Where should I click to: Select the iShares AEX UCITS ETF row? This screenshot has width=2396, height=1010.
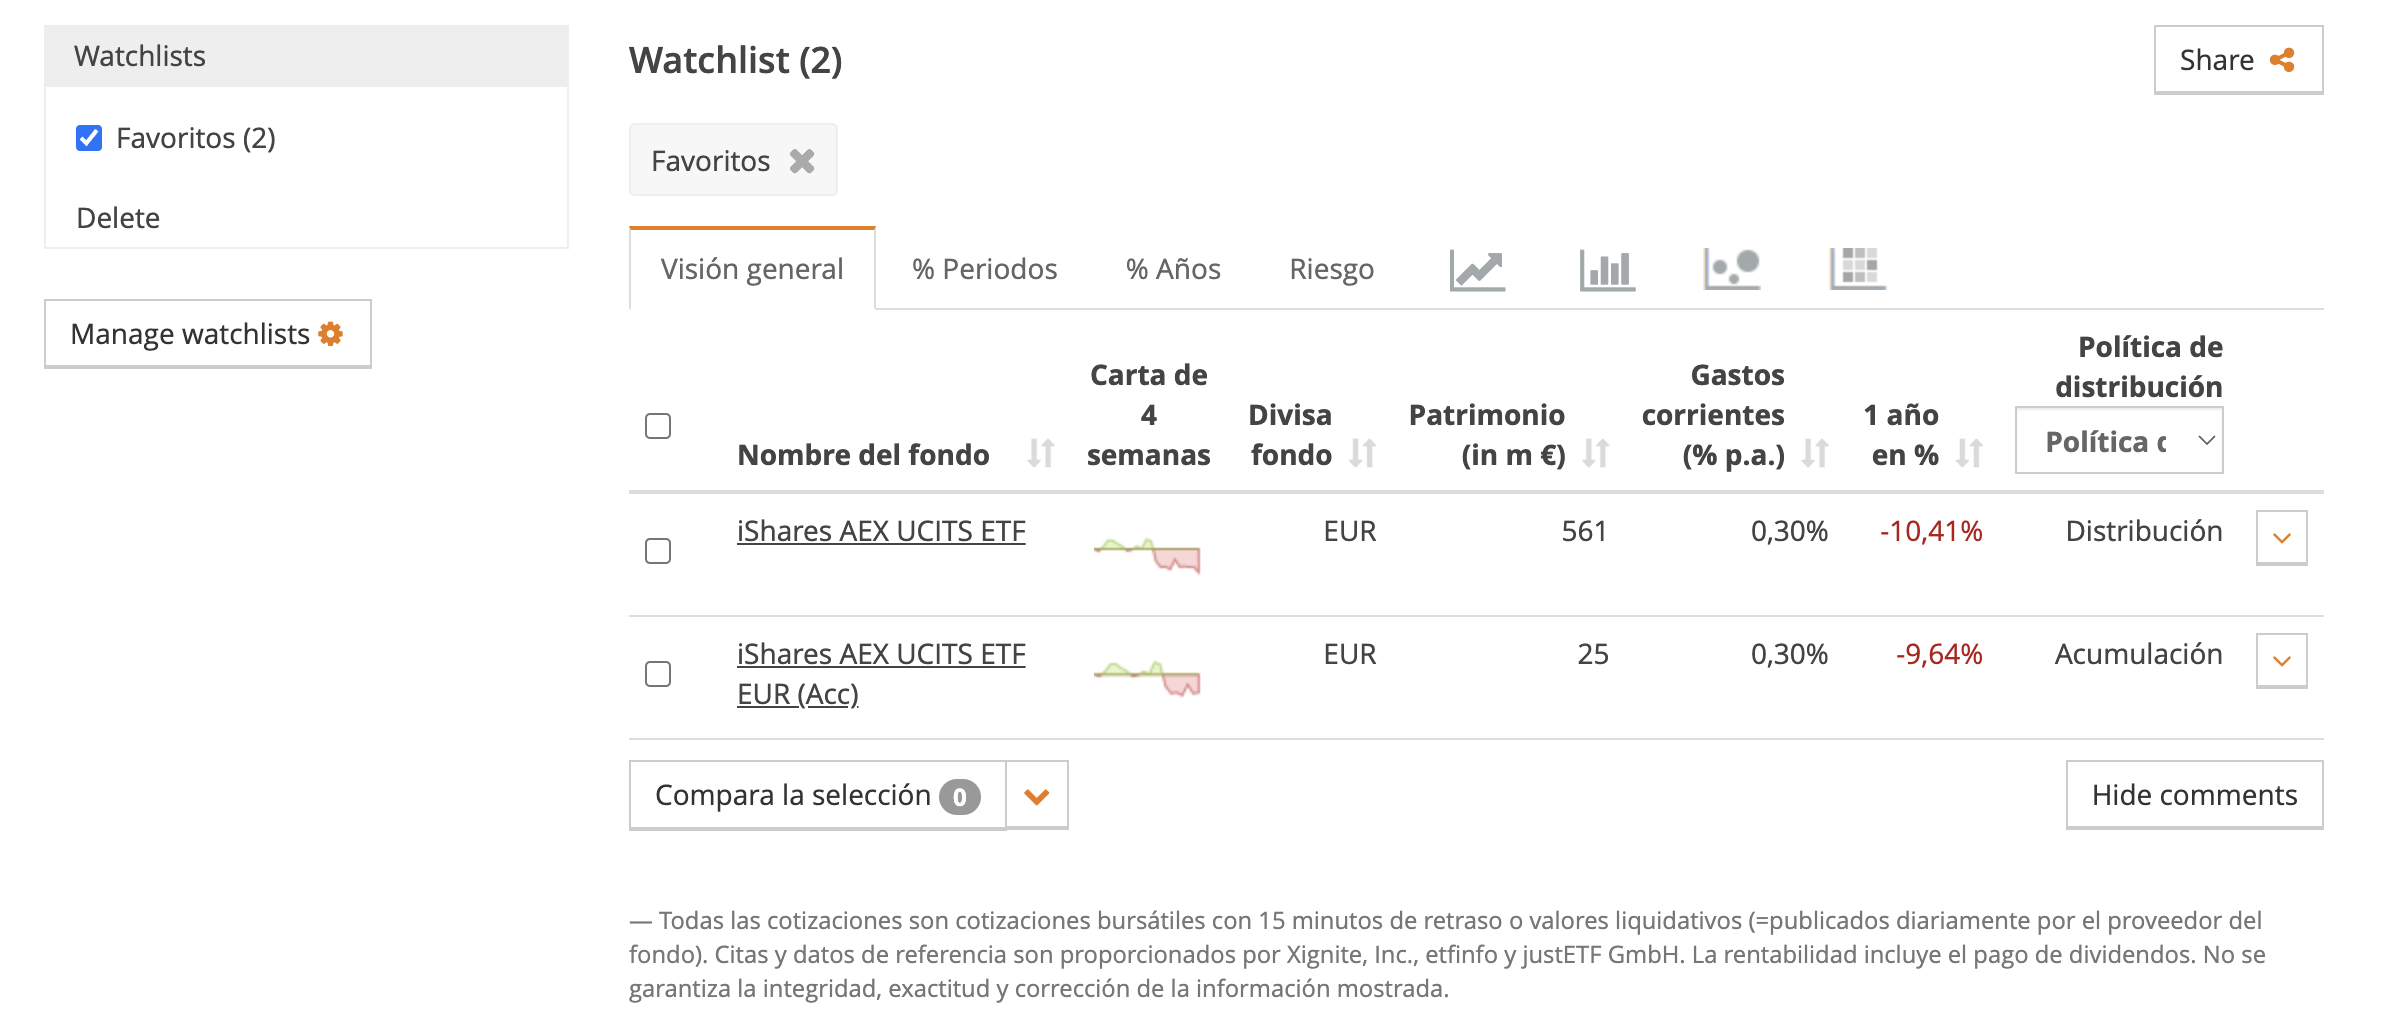pos(658,550)
